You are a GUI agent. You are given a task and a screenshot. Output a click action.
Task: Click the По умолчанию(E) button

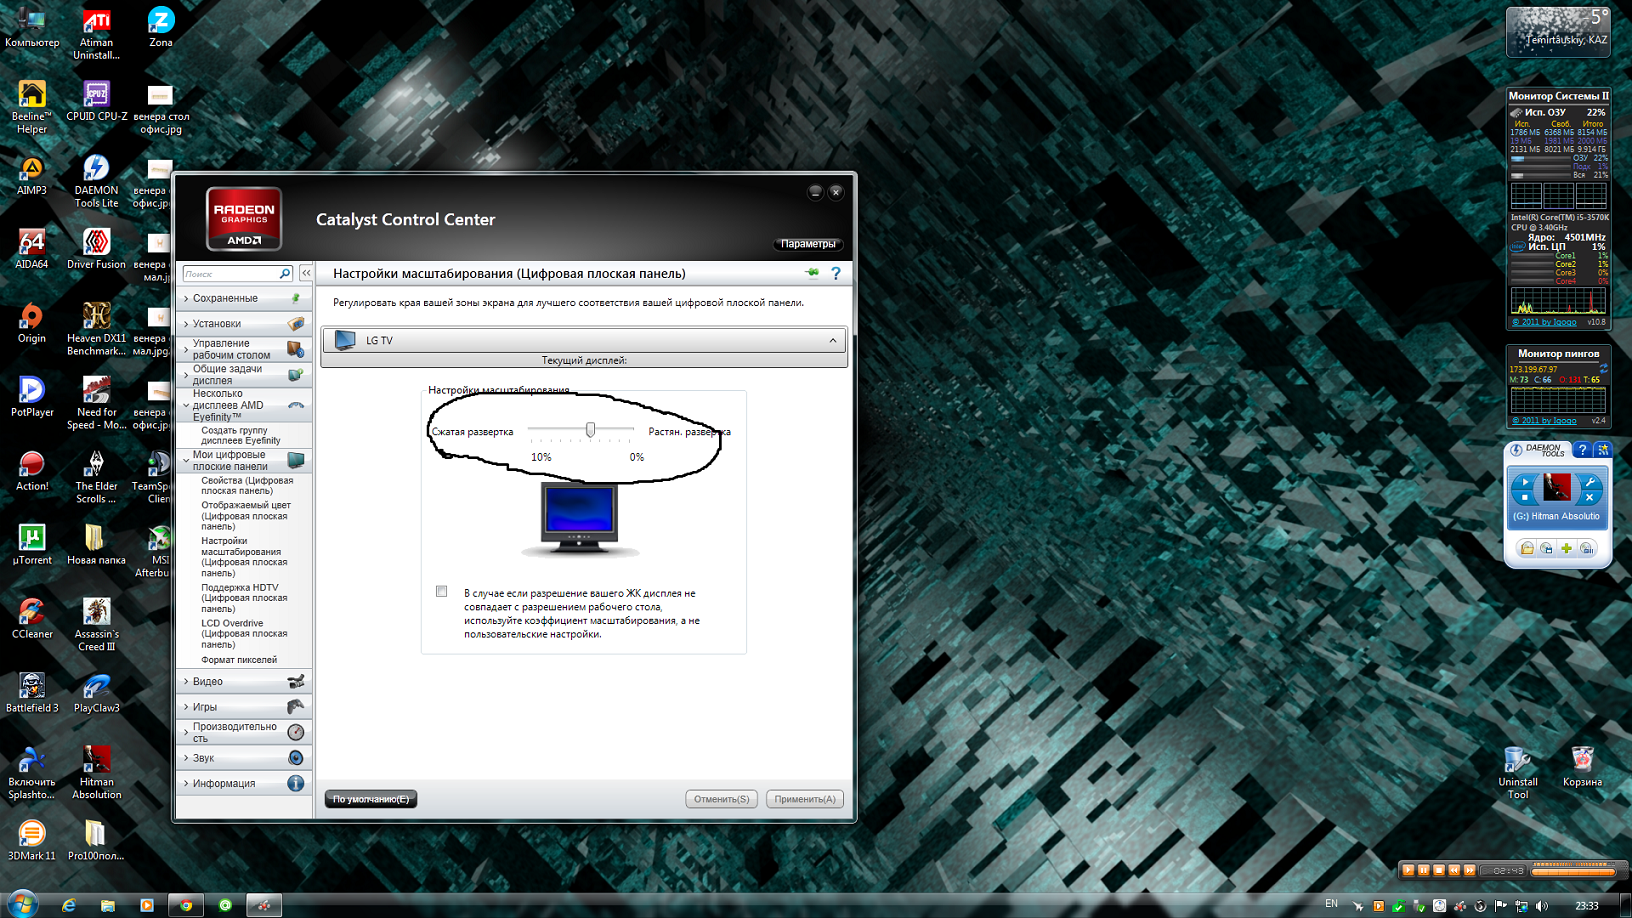click(371, 799)
